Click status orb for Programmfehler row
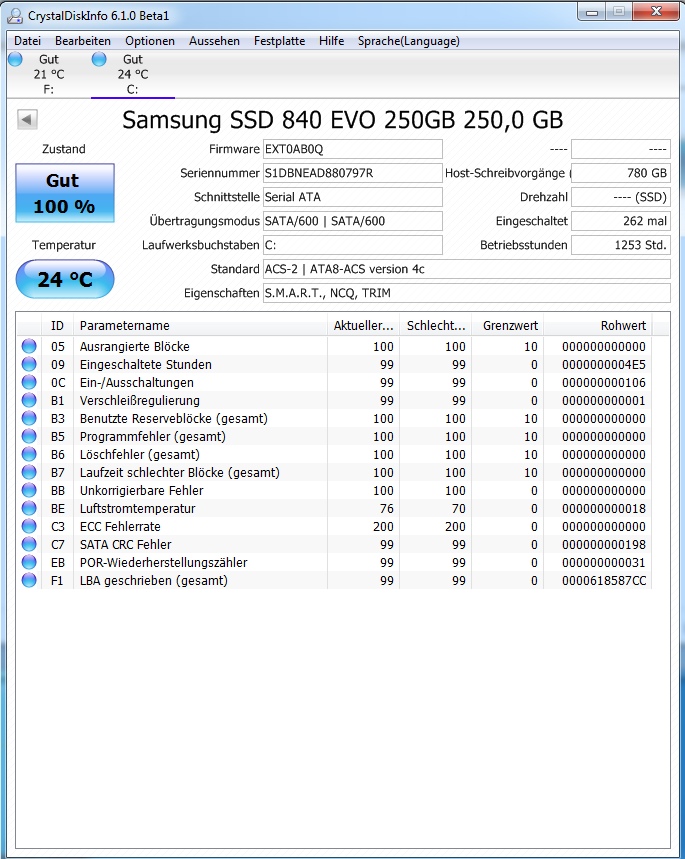Viewport: 685px width, 859px height. (29, 437)
